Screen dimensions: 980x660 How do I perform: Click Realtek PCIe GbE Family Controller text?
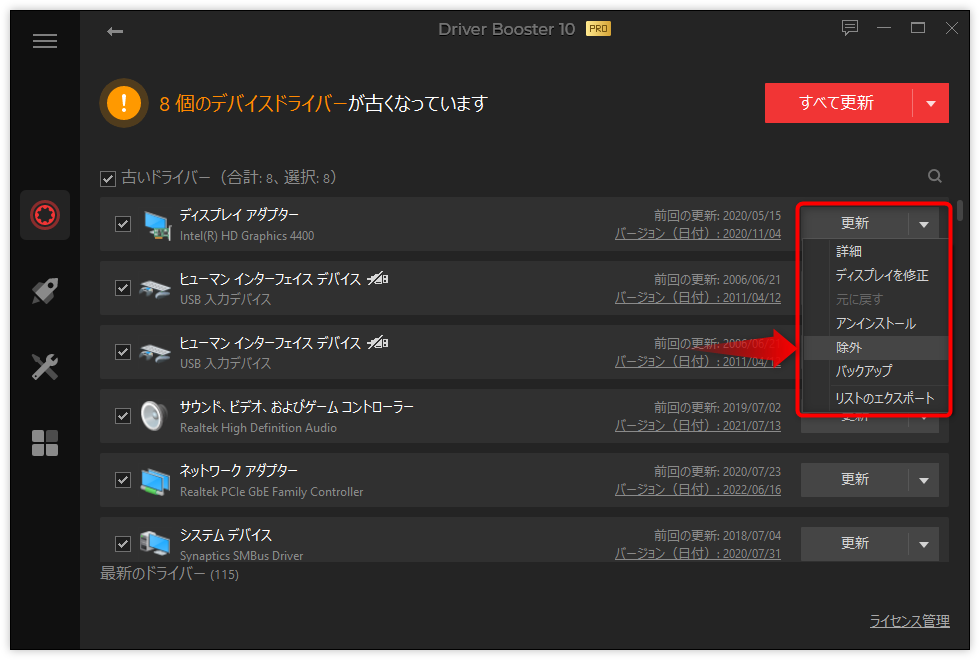pos(271,492)
